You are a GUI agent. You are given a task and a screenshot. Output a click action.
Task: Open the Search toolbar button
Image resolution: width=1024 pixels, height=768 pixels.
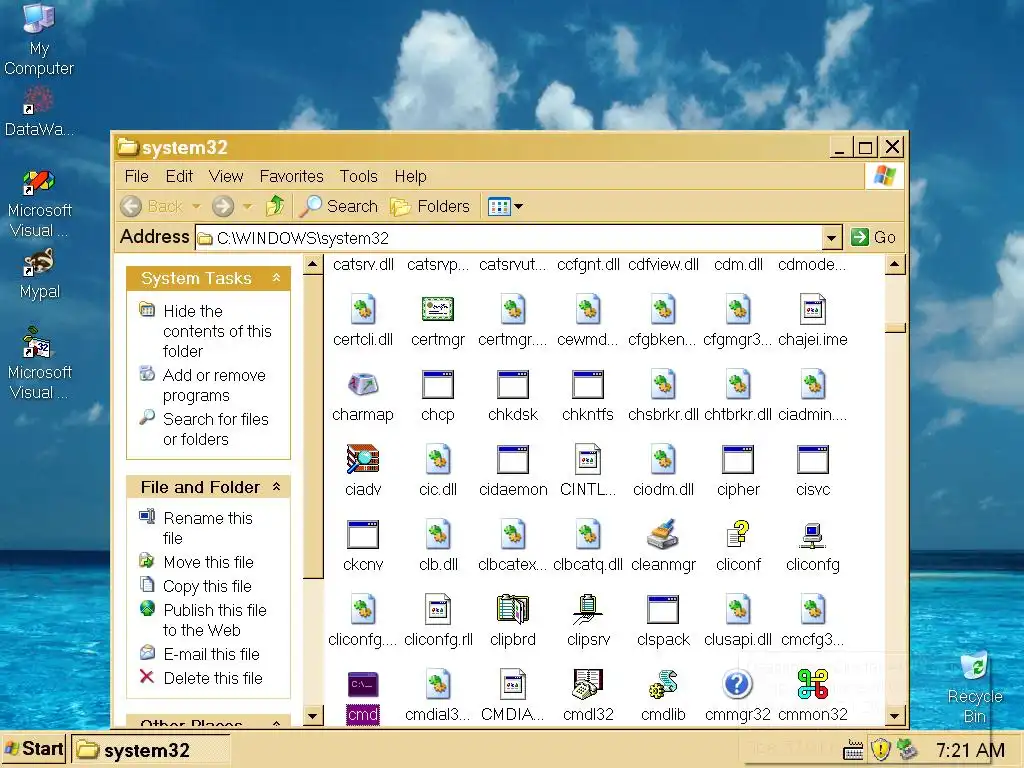[x=339, y=206]
